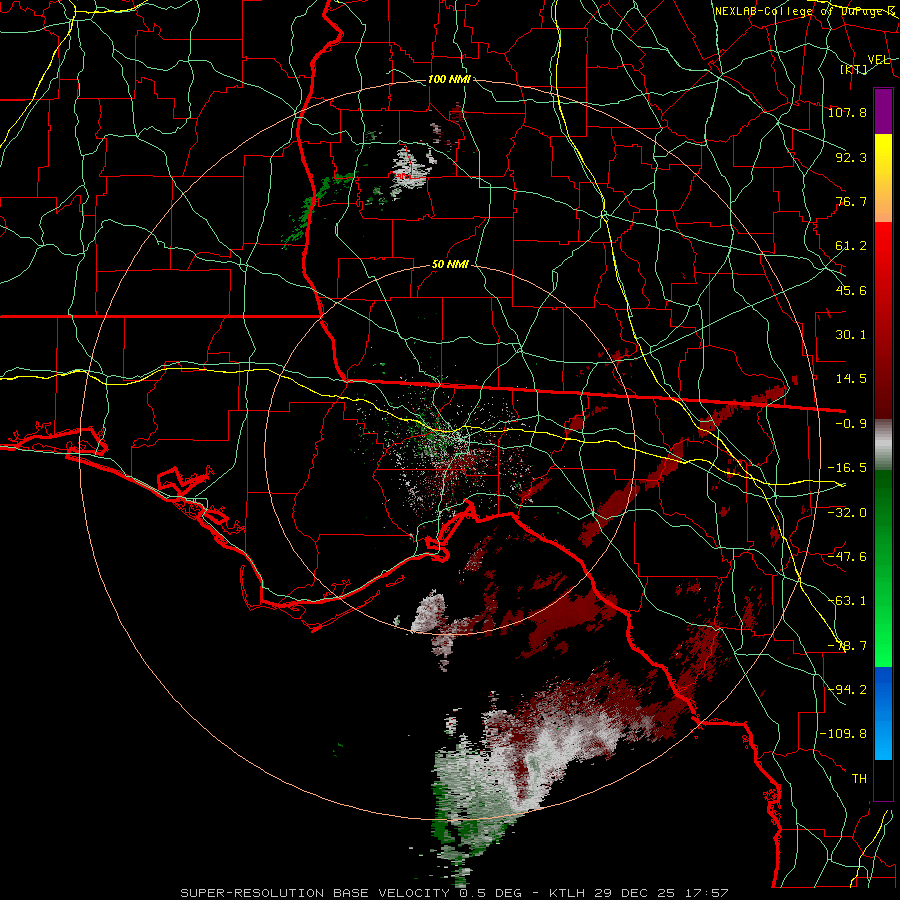
Task: Click the 100 NMI range ring label
Action: pos(449,79)
